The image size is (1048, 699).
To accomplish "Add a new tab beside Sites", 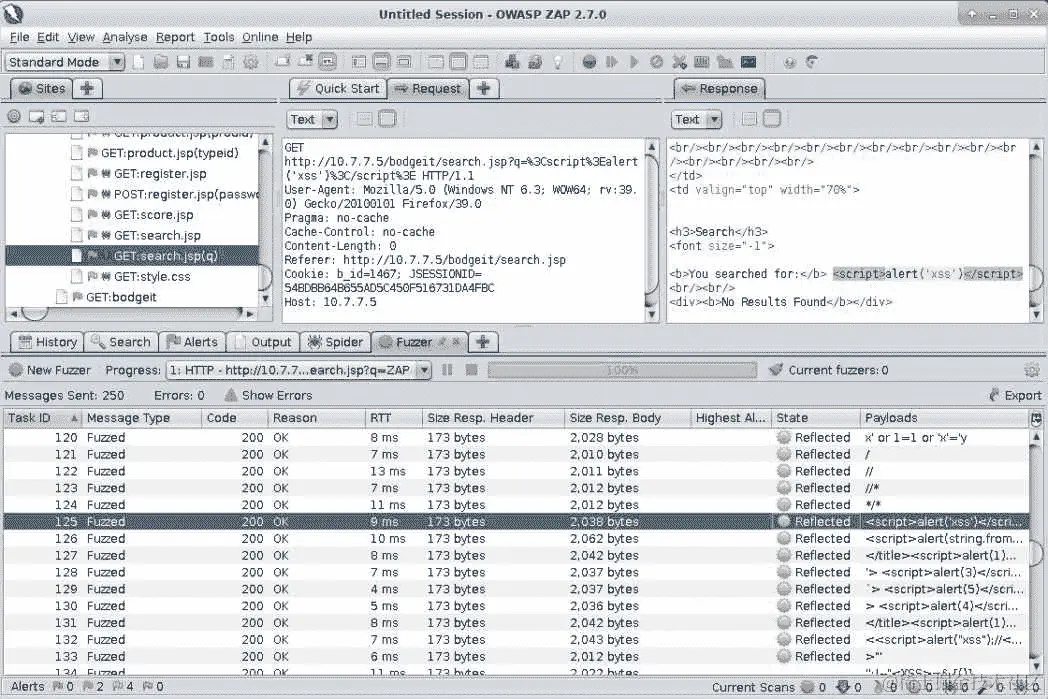I will click(x=87, y=88).
